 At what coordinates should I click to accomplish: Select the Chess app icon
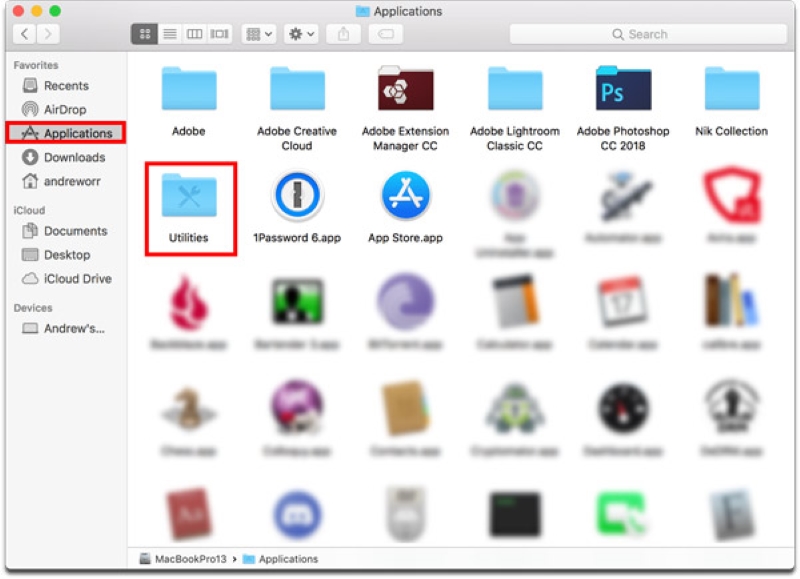coord(189,409)
